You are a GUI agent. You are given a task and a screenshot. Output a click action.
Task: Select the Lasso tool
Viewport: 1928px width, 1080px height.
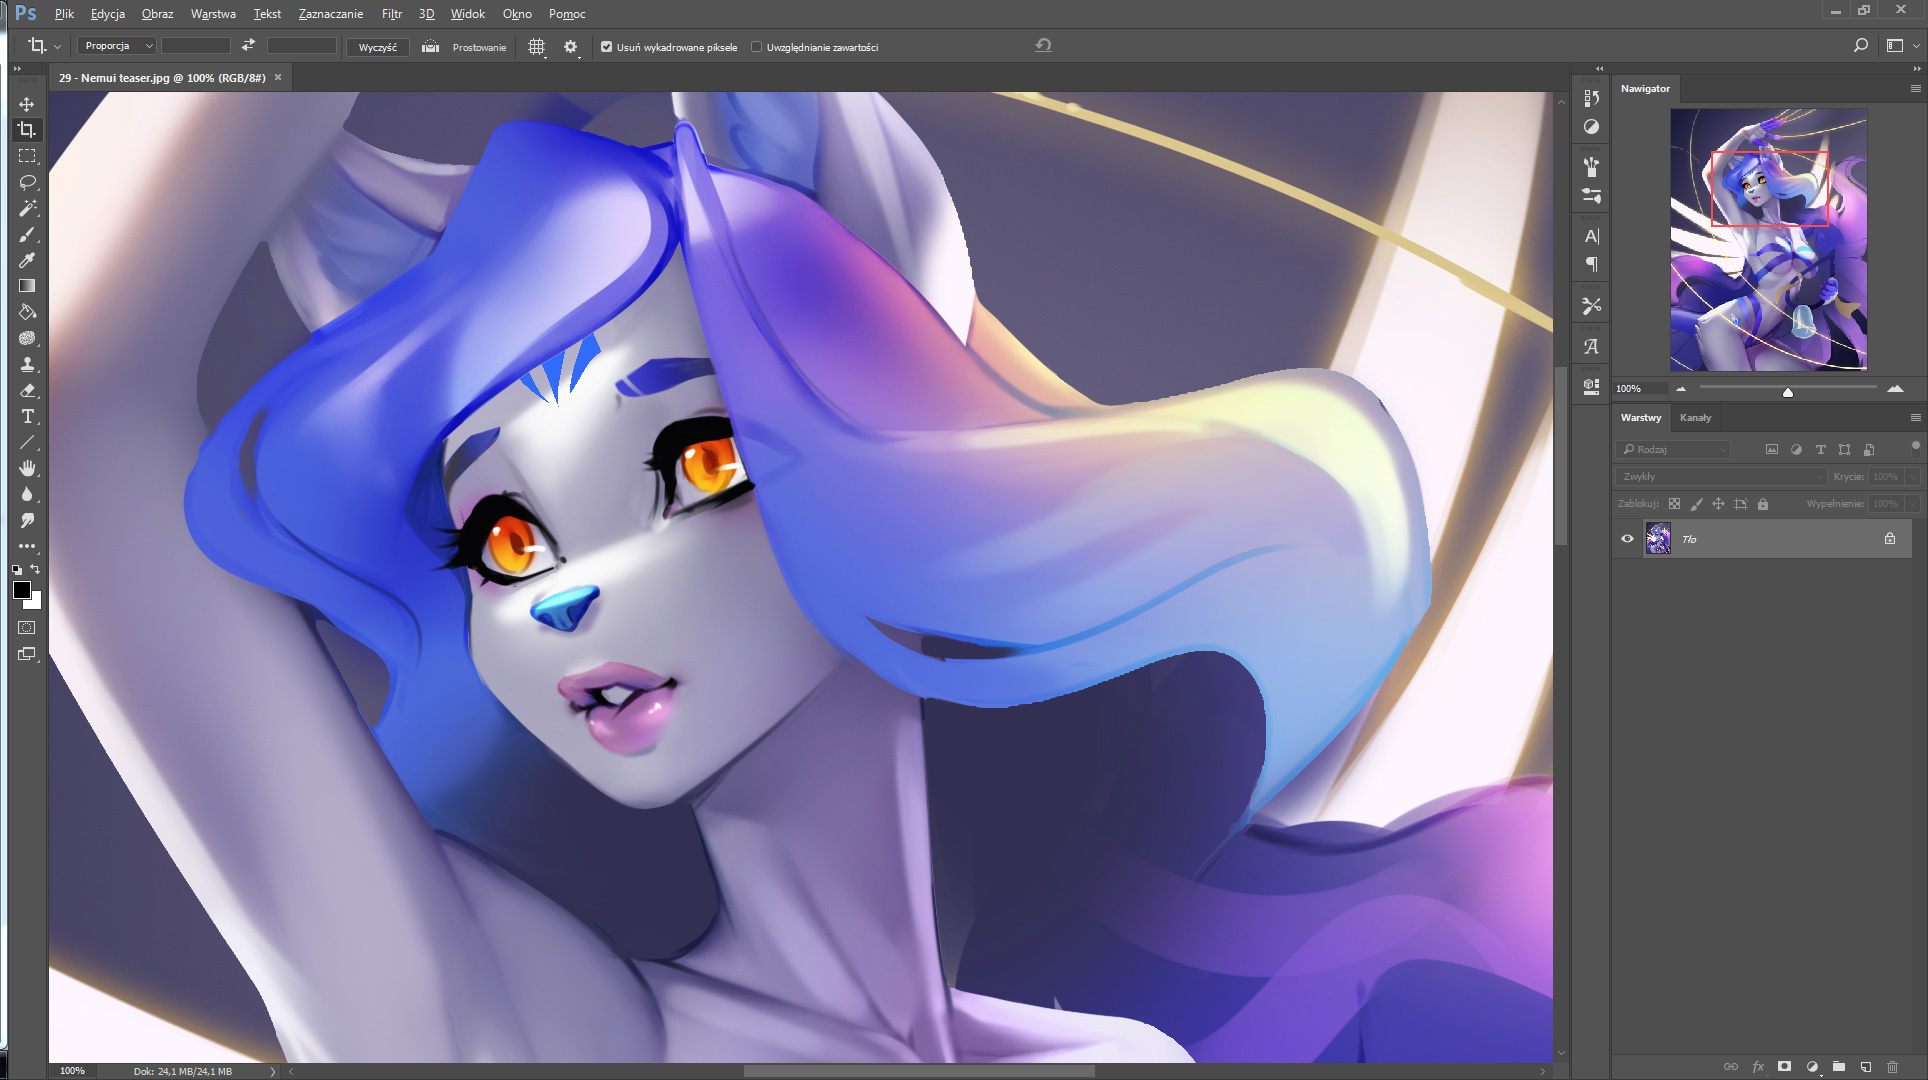(x=27, y=182)
